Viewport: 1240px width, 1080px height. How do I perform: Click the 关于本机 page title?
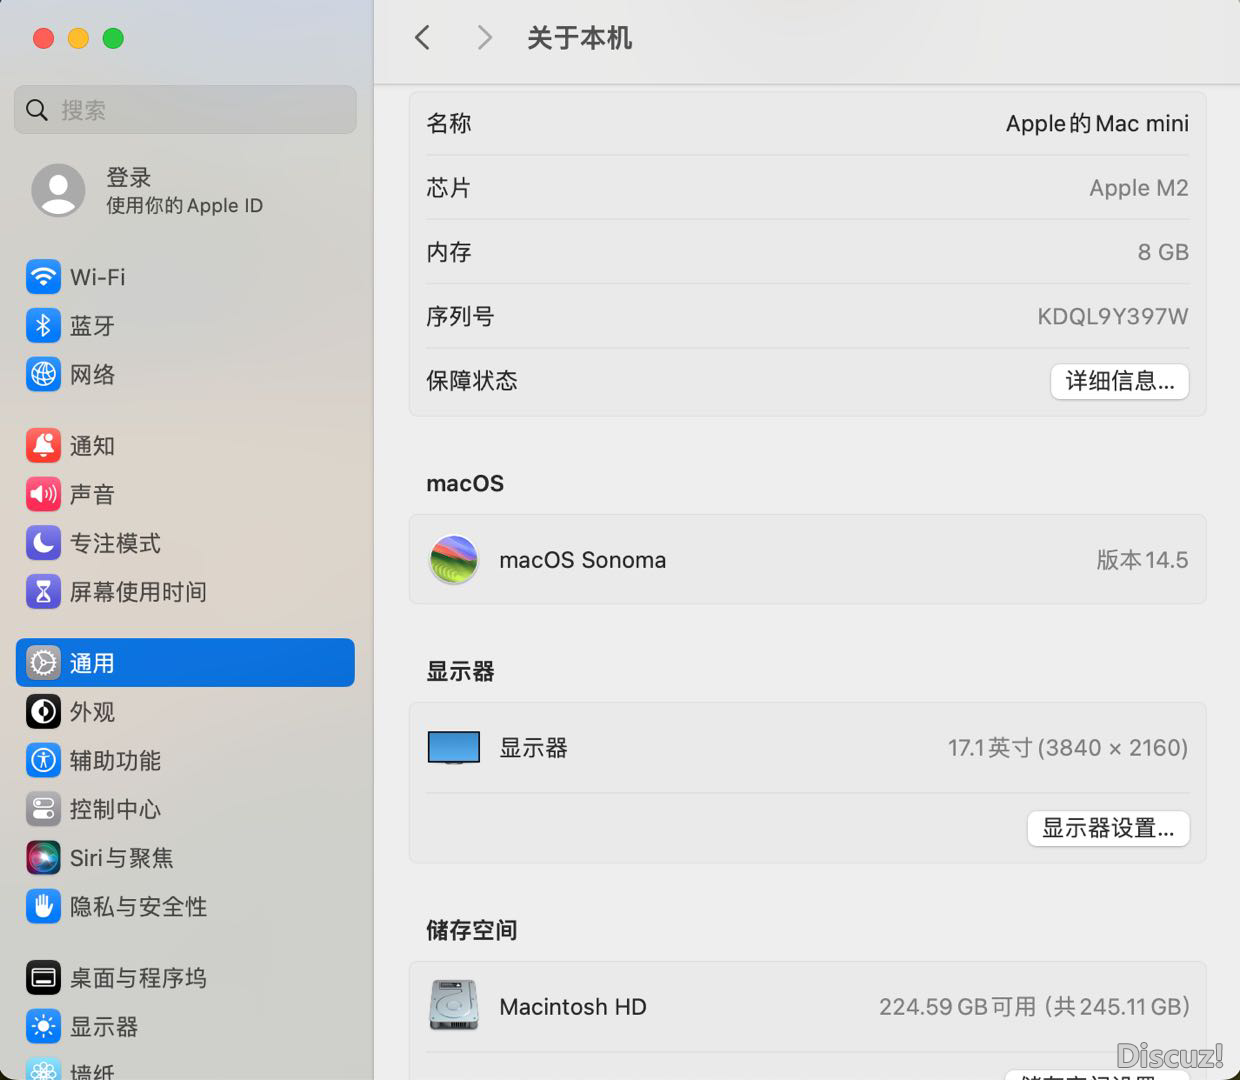click(x=580, y=38)
